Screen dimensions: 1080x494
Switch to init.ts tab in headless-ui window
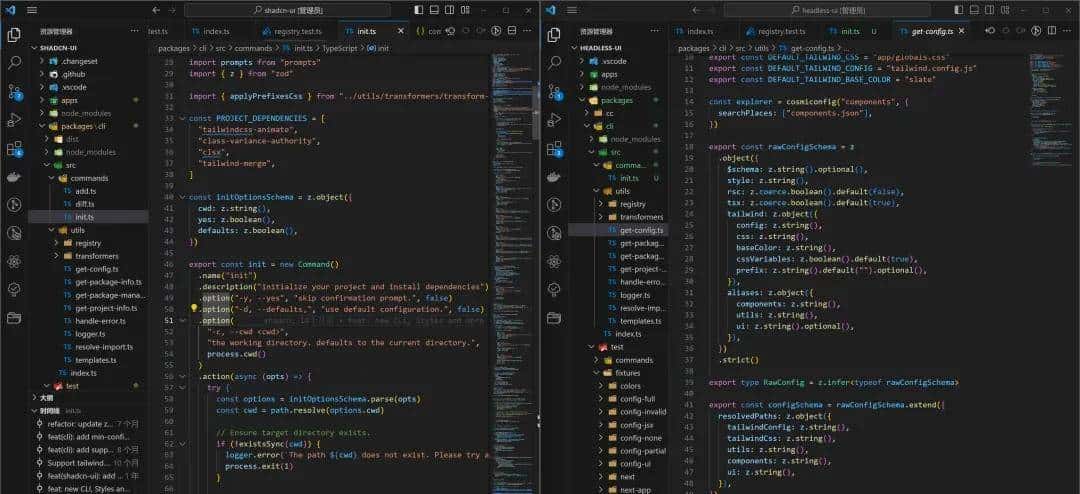tap(851, 32)
